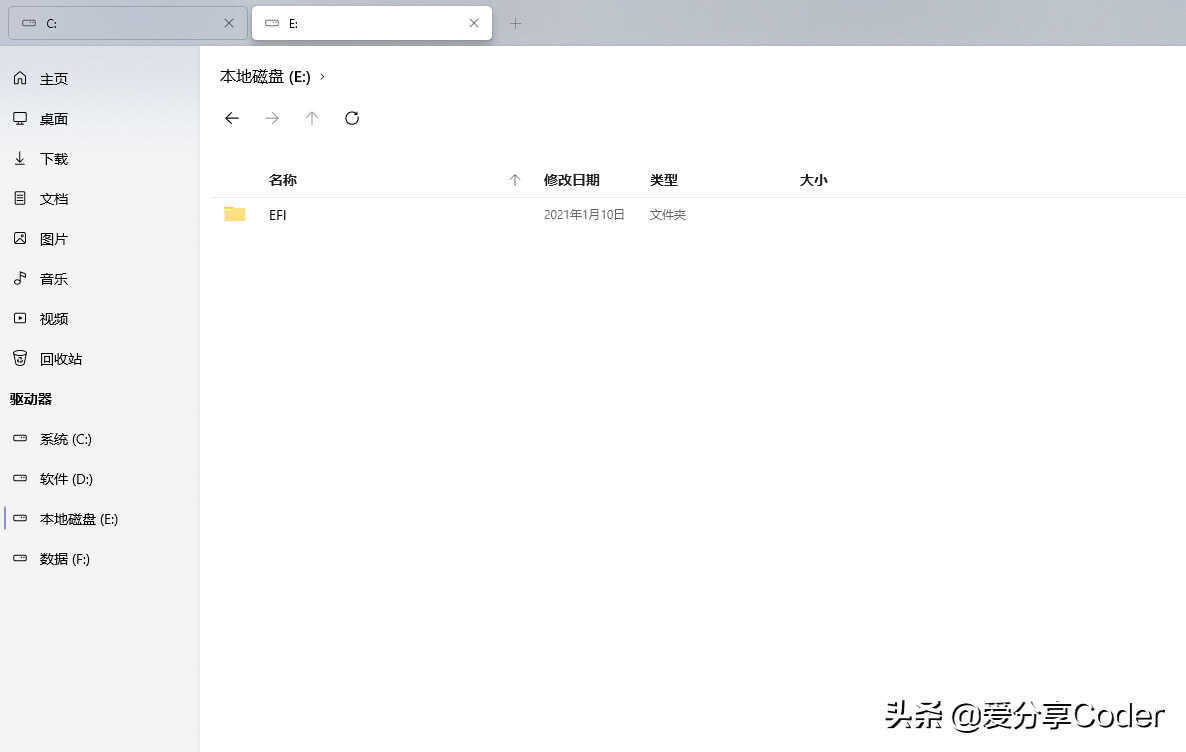1186x752 pixels.
Task: Click 本地磁盘 (E:) breadcrumb path
Action: [x=265, y=77]
